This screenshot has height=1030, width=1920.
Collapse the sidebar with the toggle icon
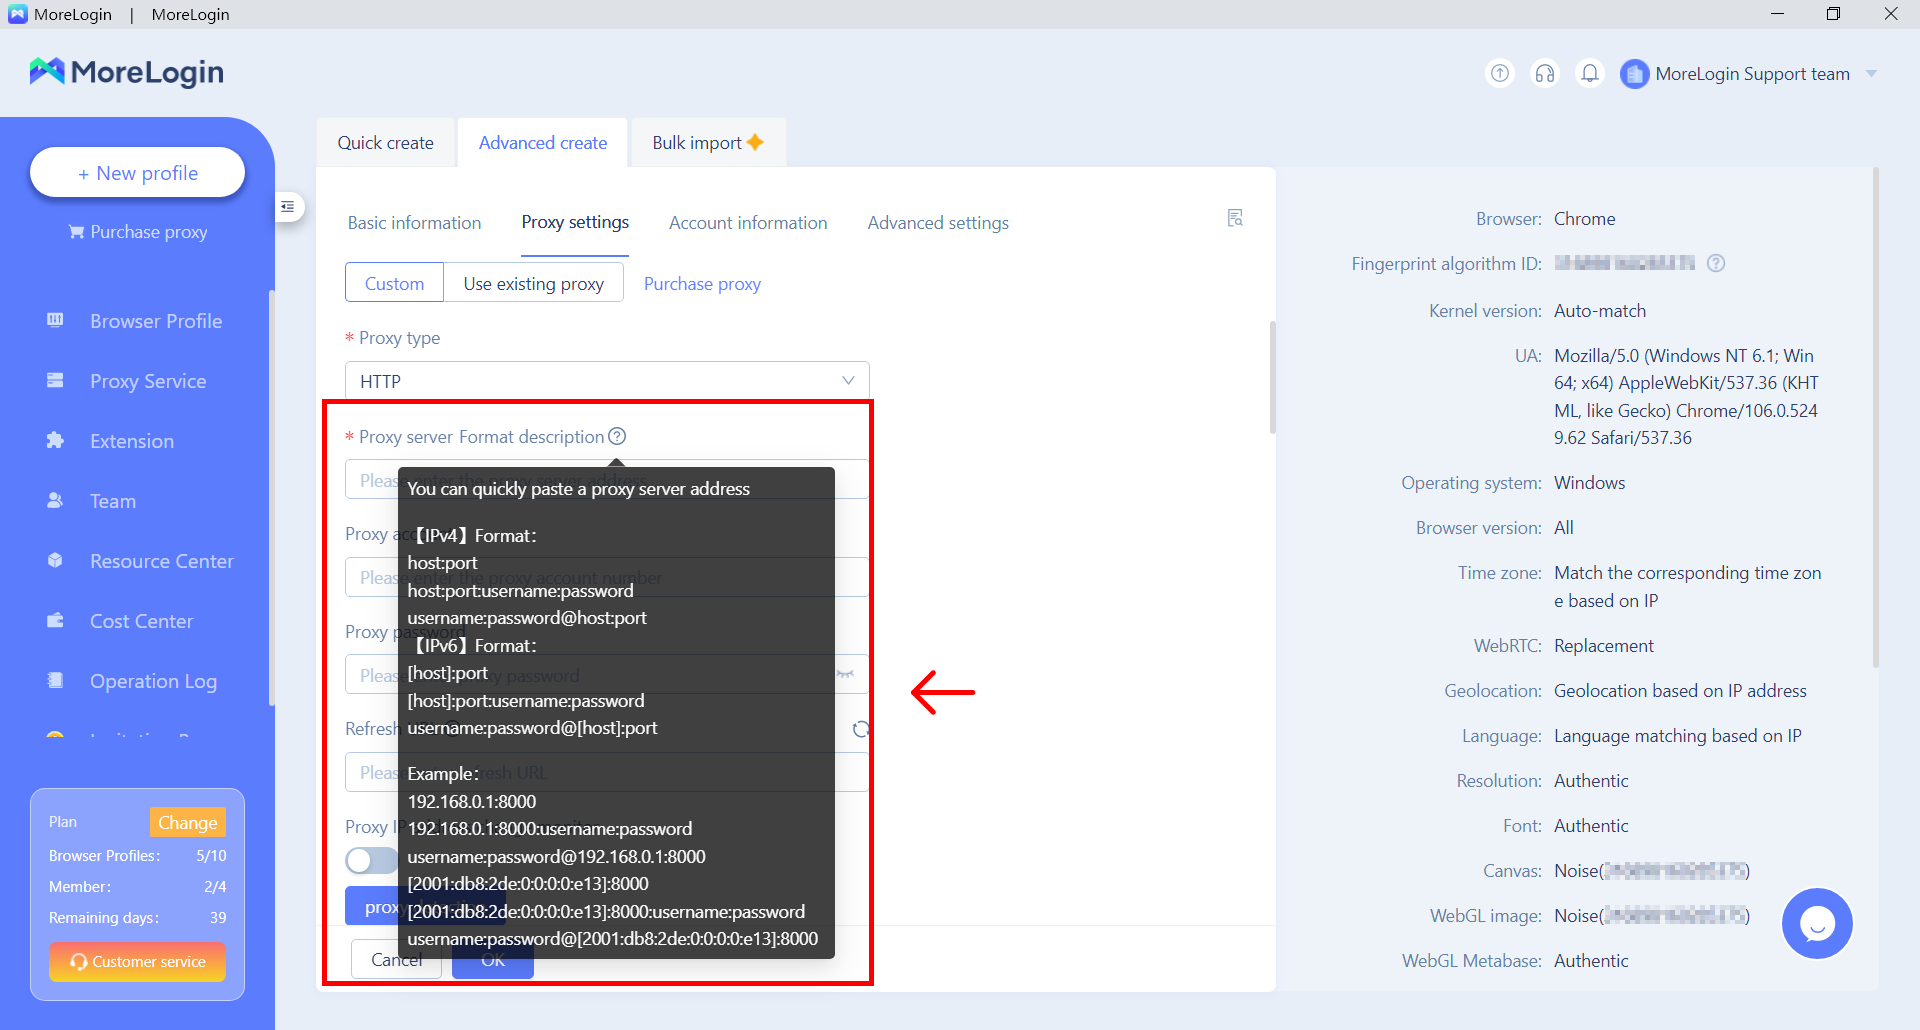pyautogui.click(x=288, y=207)
